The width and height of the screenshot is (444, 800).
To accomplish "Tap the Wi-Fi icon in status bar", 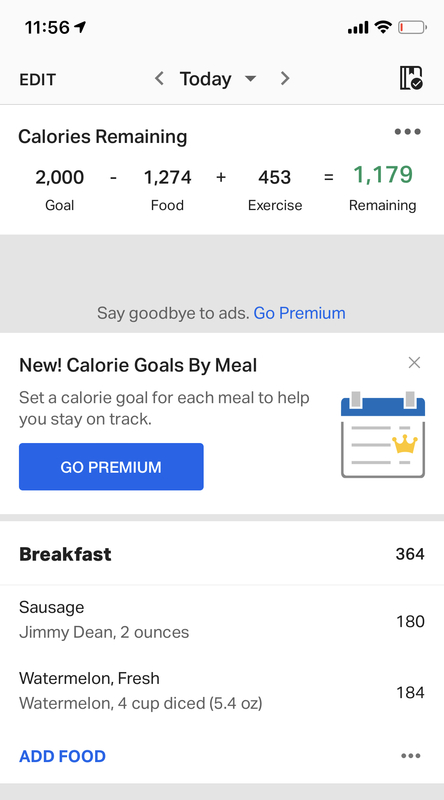I will [382, 27].
